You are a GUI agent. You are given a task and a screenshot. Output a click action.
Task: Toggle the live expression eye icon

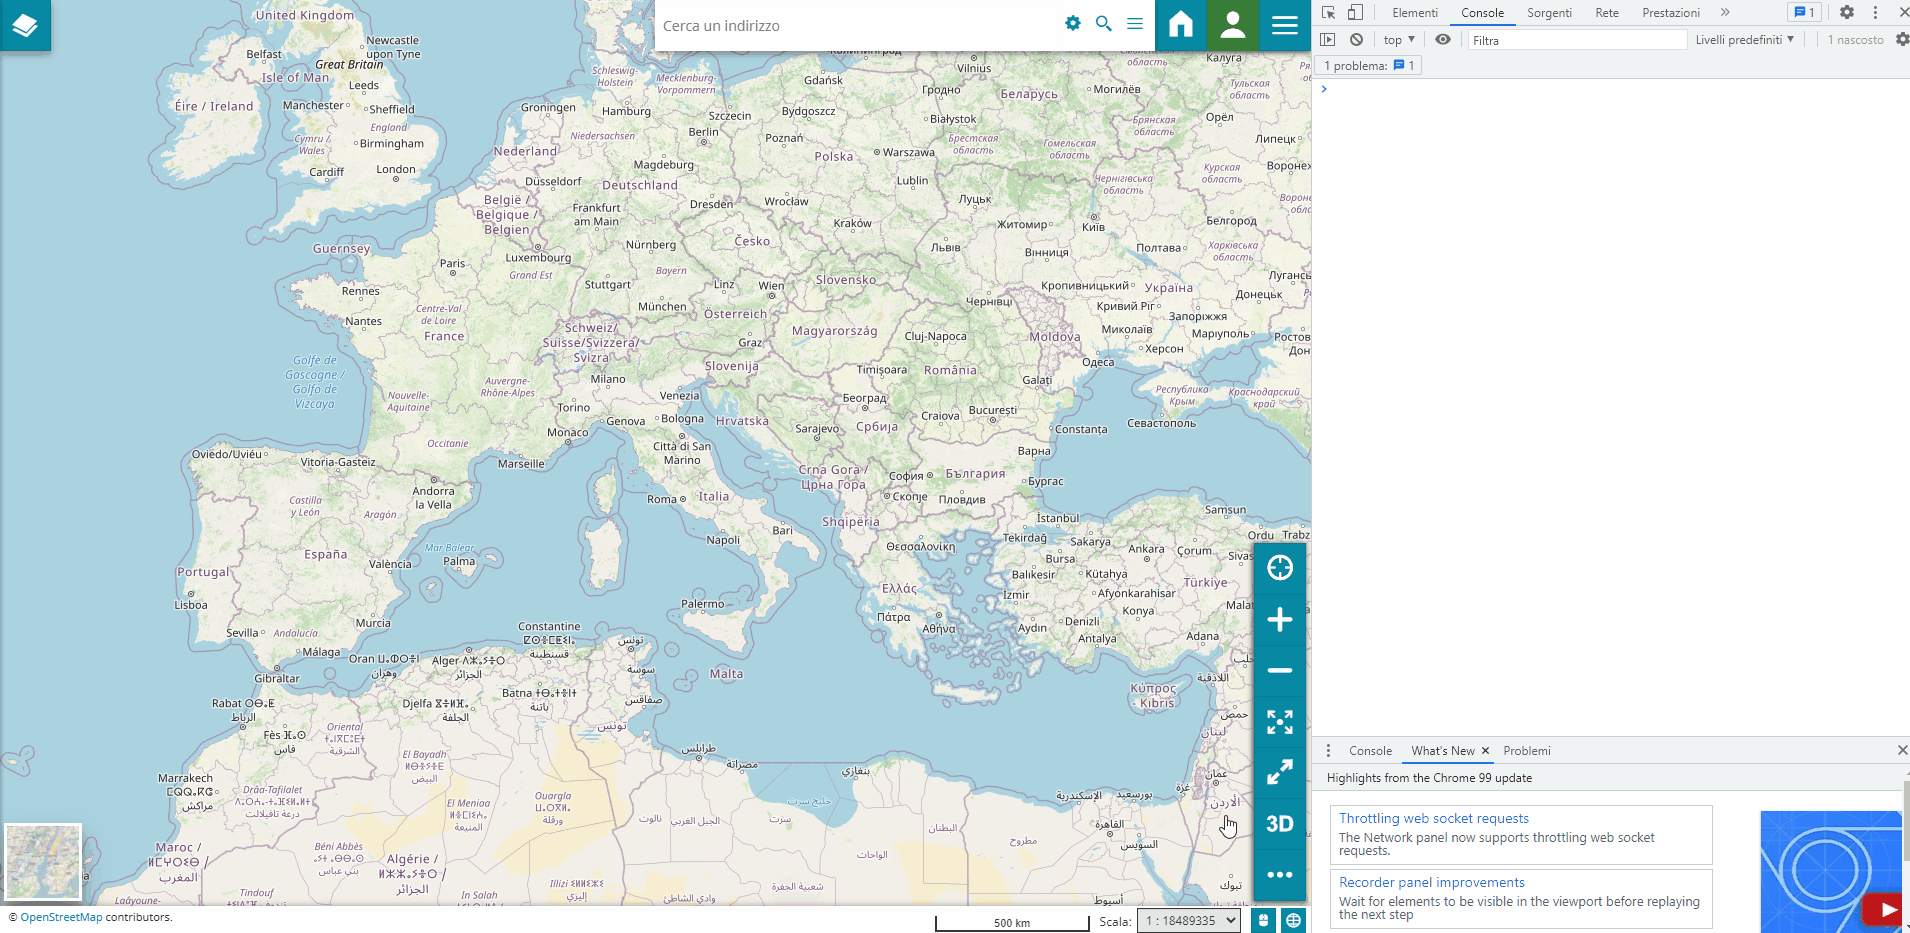click(x=1443, y=39)
